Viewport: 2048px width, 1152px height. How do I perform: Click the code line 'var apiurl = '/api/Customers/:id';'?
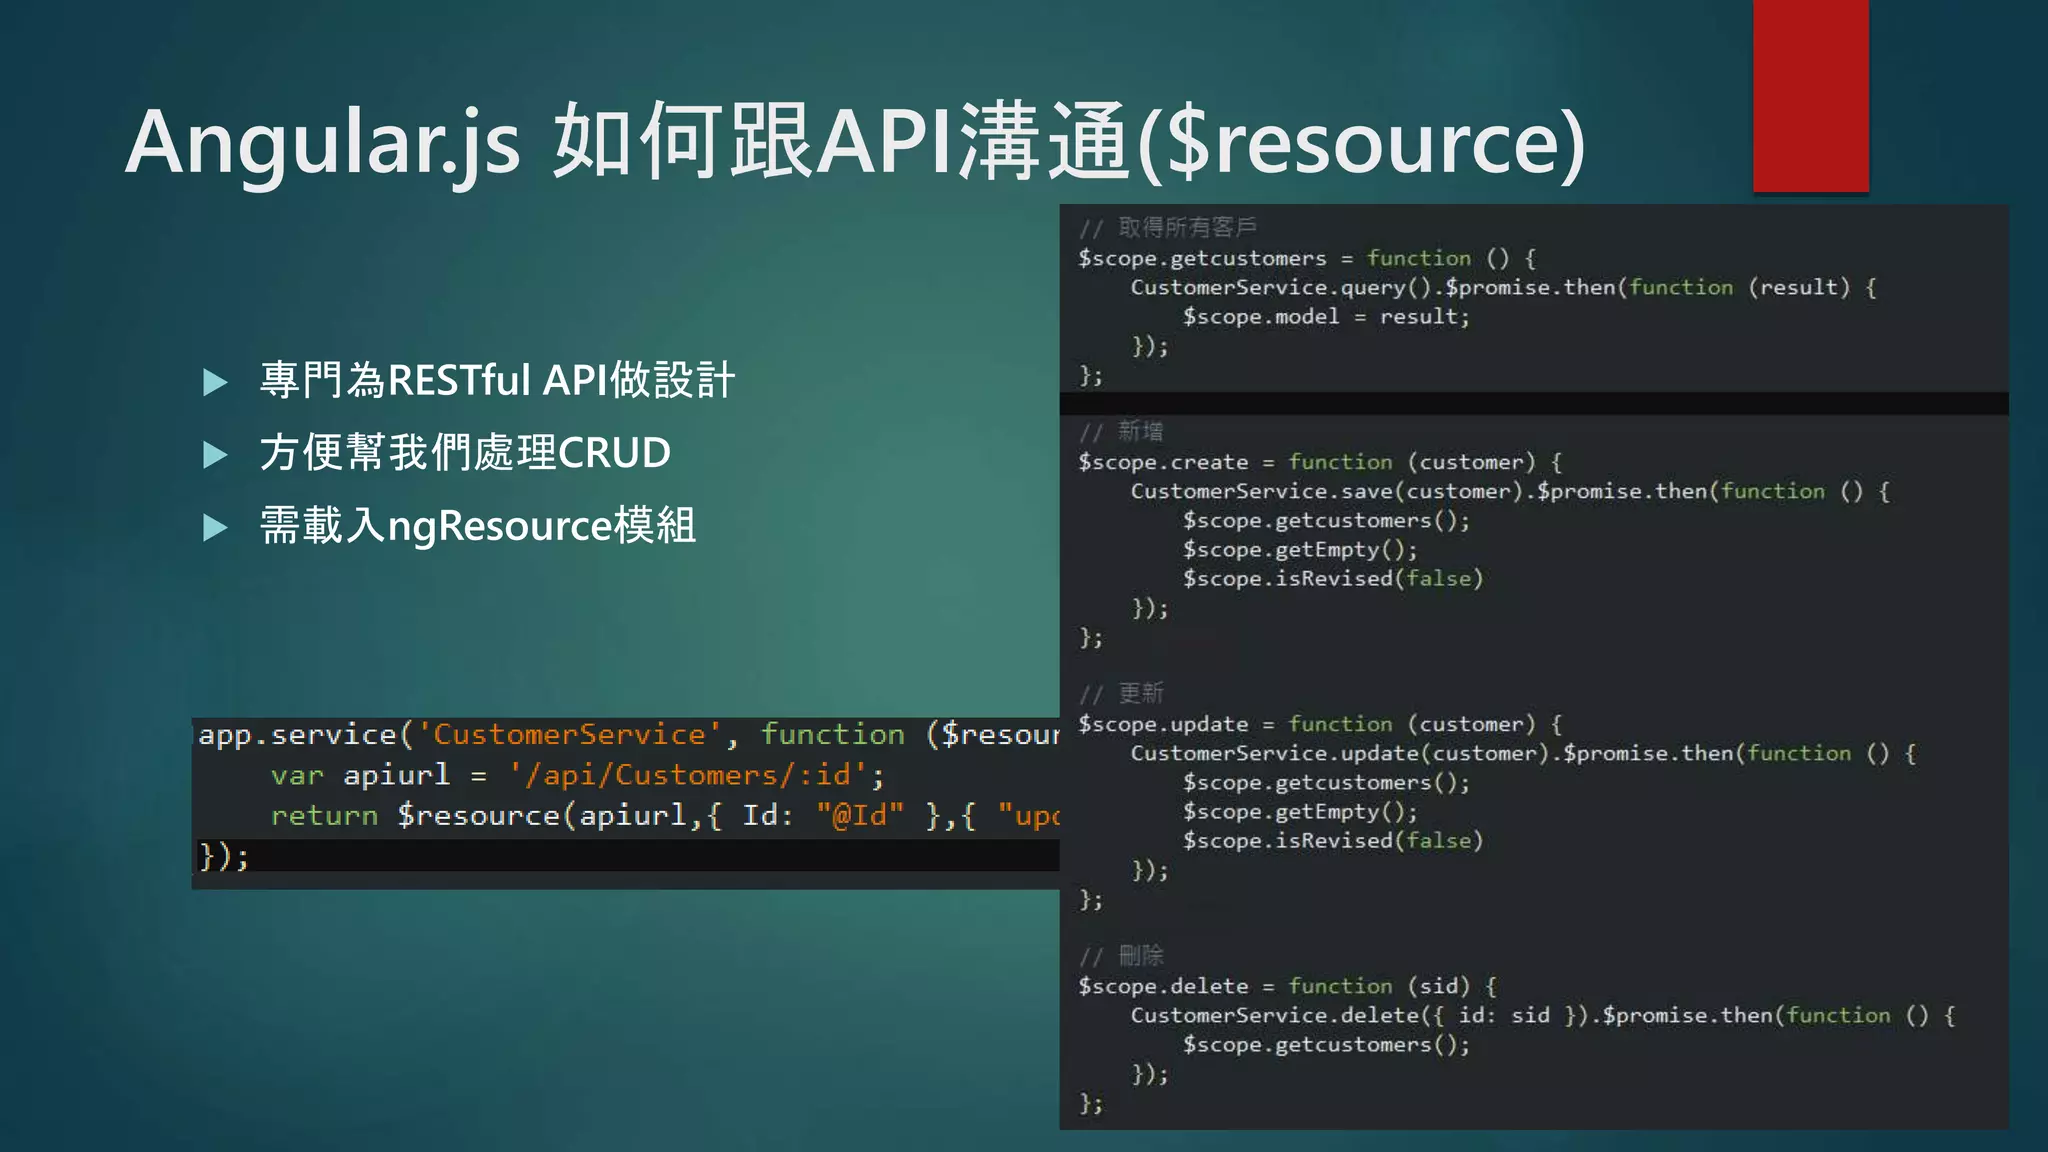[x=577, y=775]
